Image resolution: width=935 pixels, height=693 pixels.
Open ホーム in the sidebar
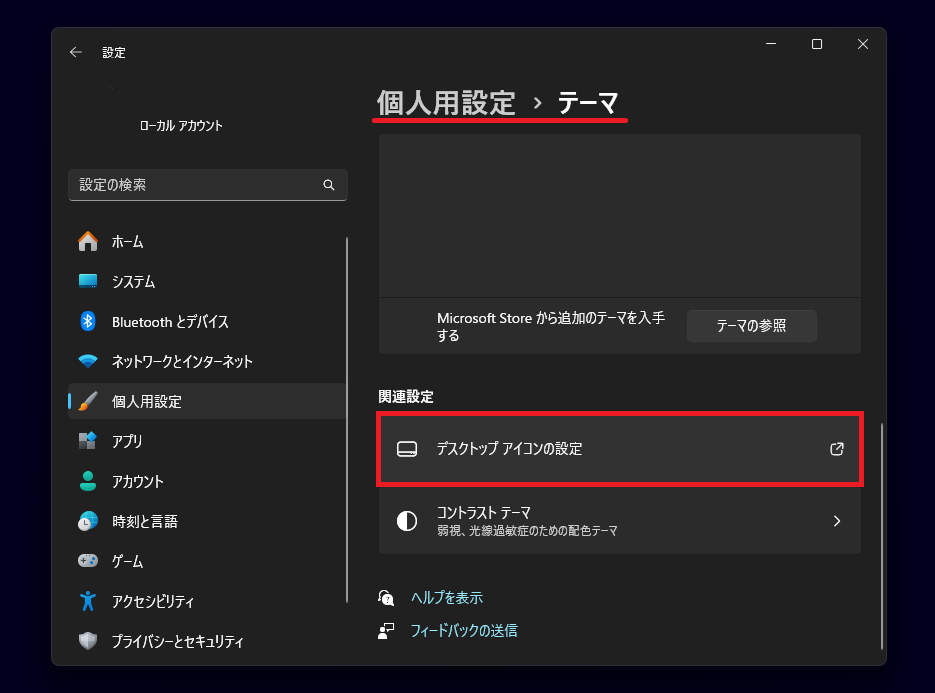[207, 242]
